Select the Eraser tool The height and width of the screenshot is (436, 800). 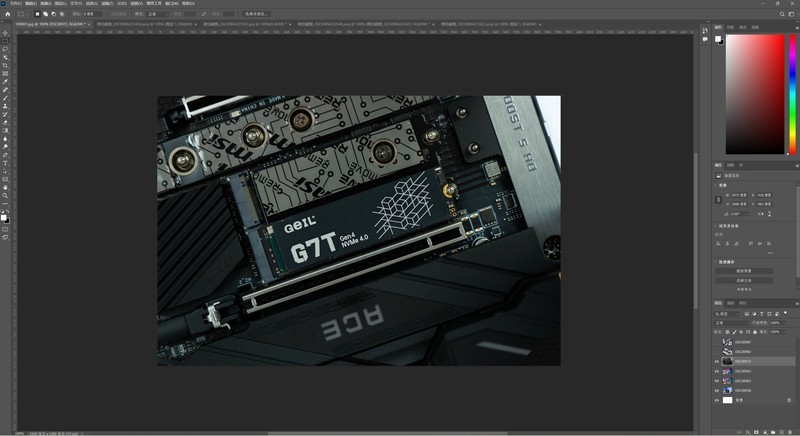[6, 123]
